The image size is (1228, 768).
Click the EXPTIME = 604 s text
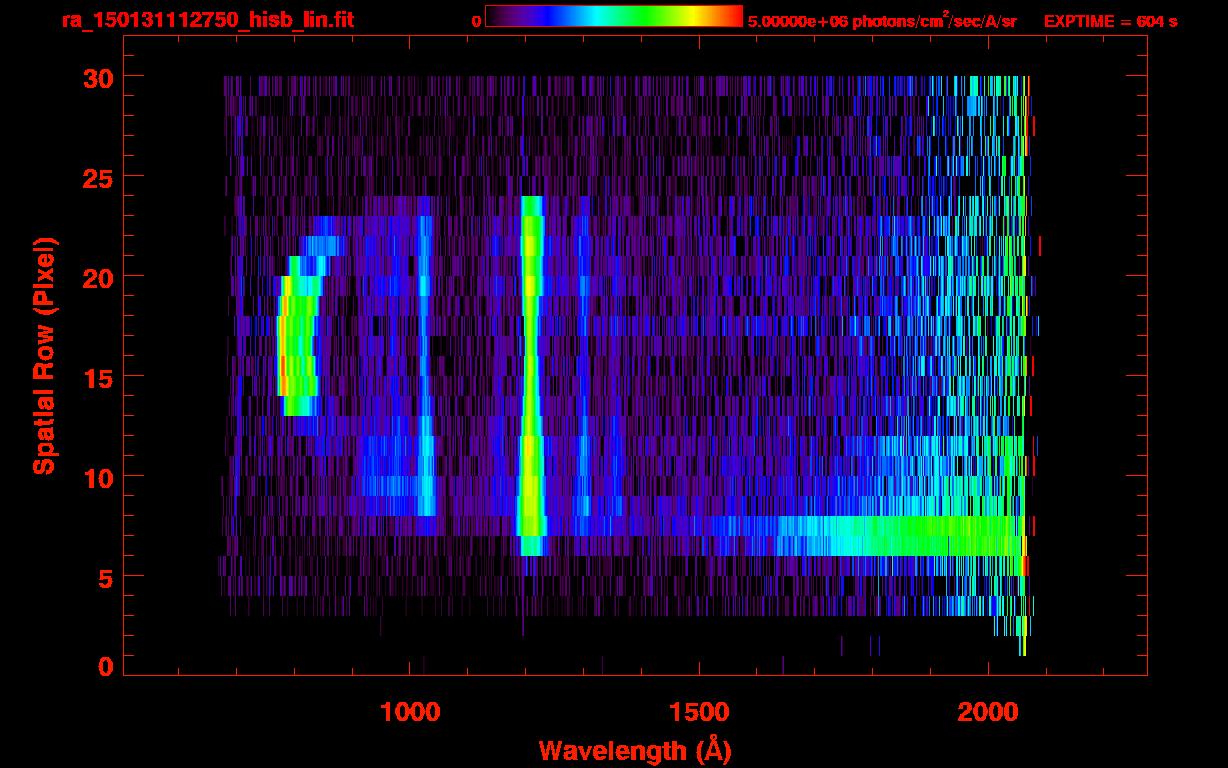click(x=1110, y=21)
